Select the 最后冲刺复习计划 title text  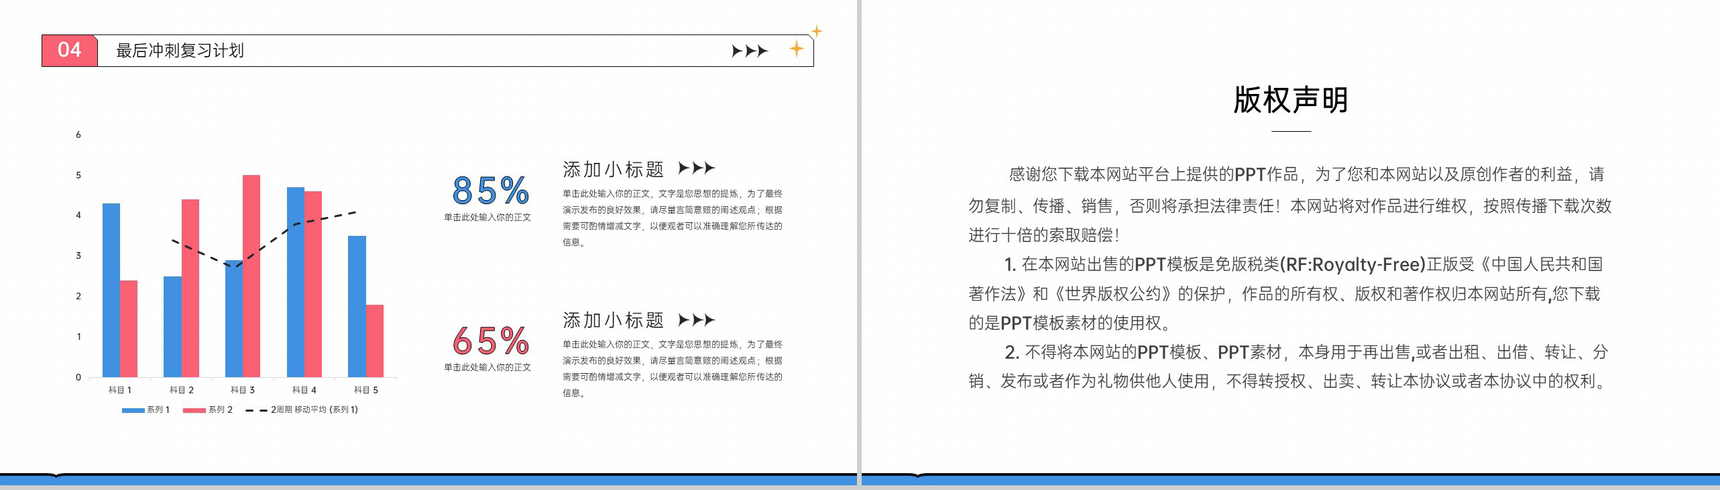point(180,50)
